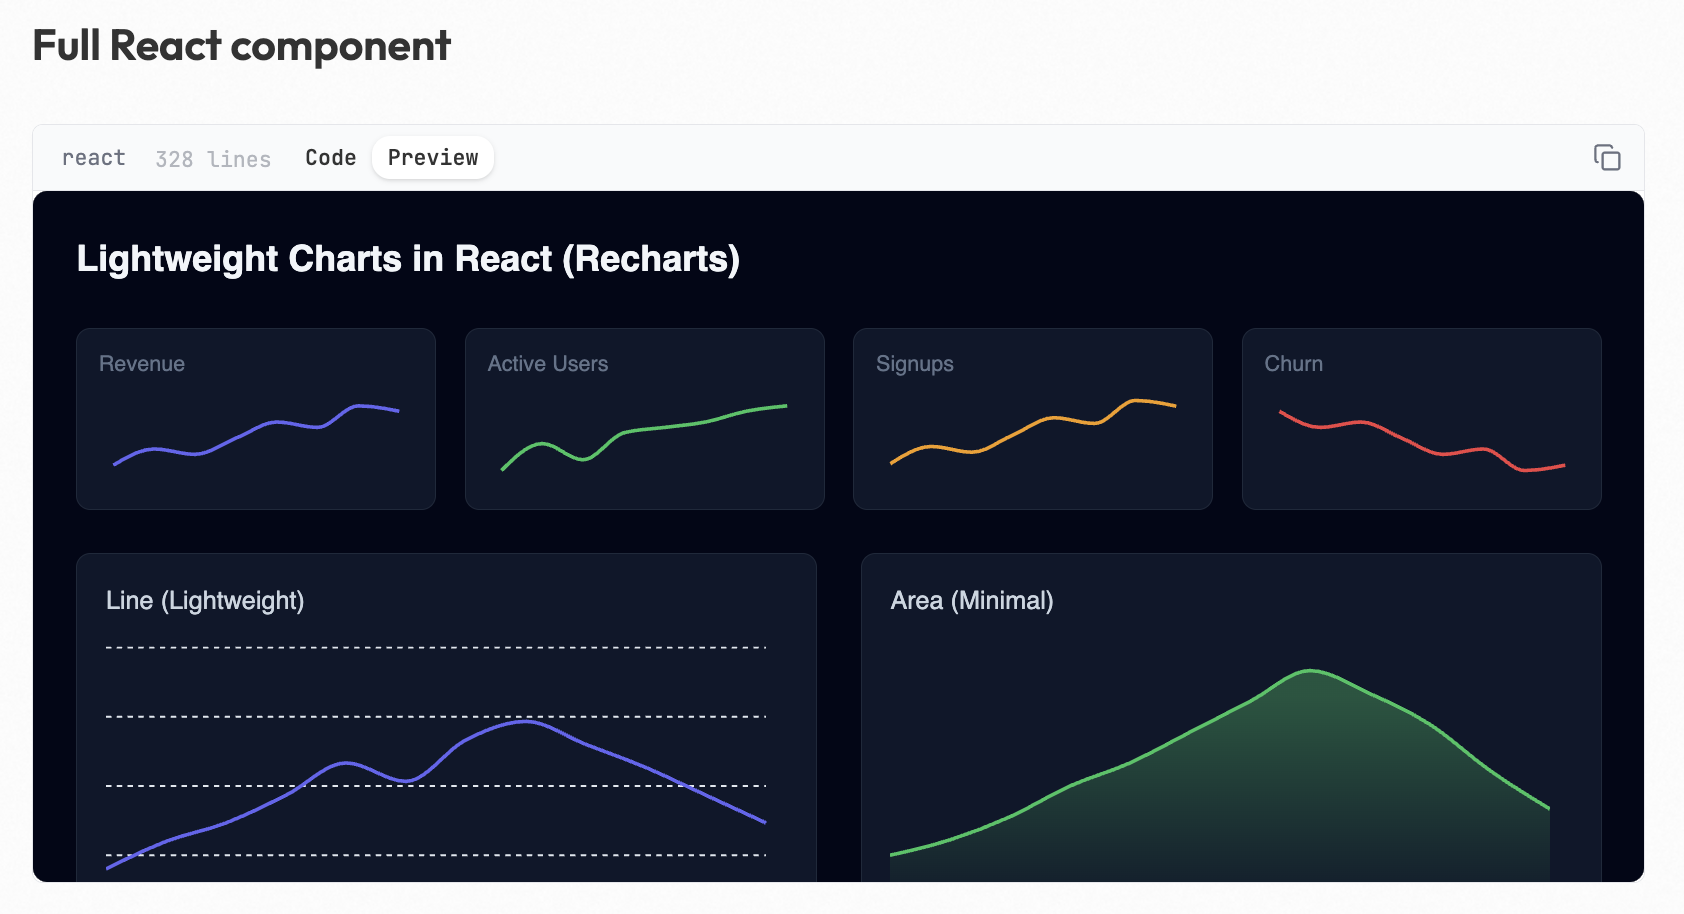This screenshot has height=914, width=1684.
Task: Click the Line (Lightweight) chart title
Action: click(205, 601)
